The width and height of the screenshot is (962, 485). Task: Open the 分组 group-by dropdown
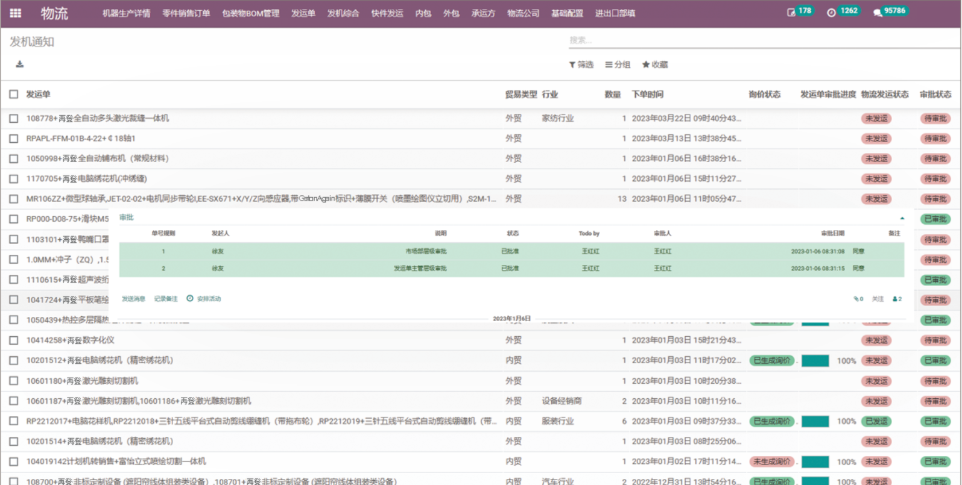[617, 64]
